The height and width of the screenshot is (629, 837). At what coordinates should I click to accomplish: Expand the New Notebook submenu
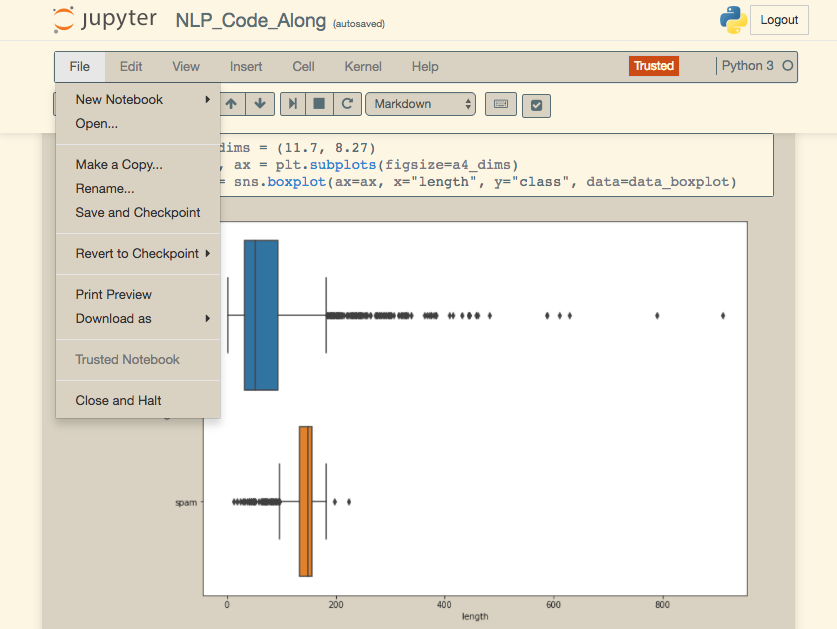click(x=119, y=99)
